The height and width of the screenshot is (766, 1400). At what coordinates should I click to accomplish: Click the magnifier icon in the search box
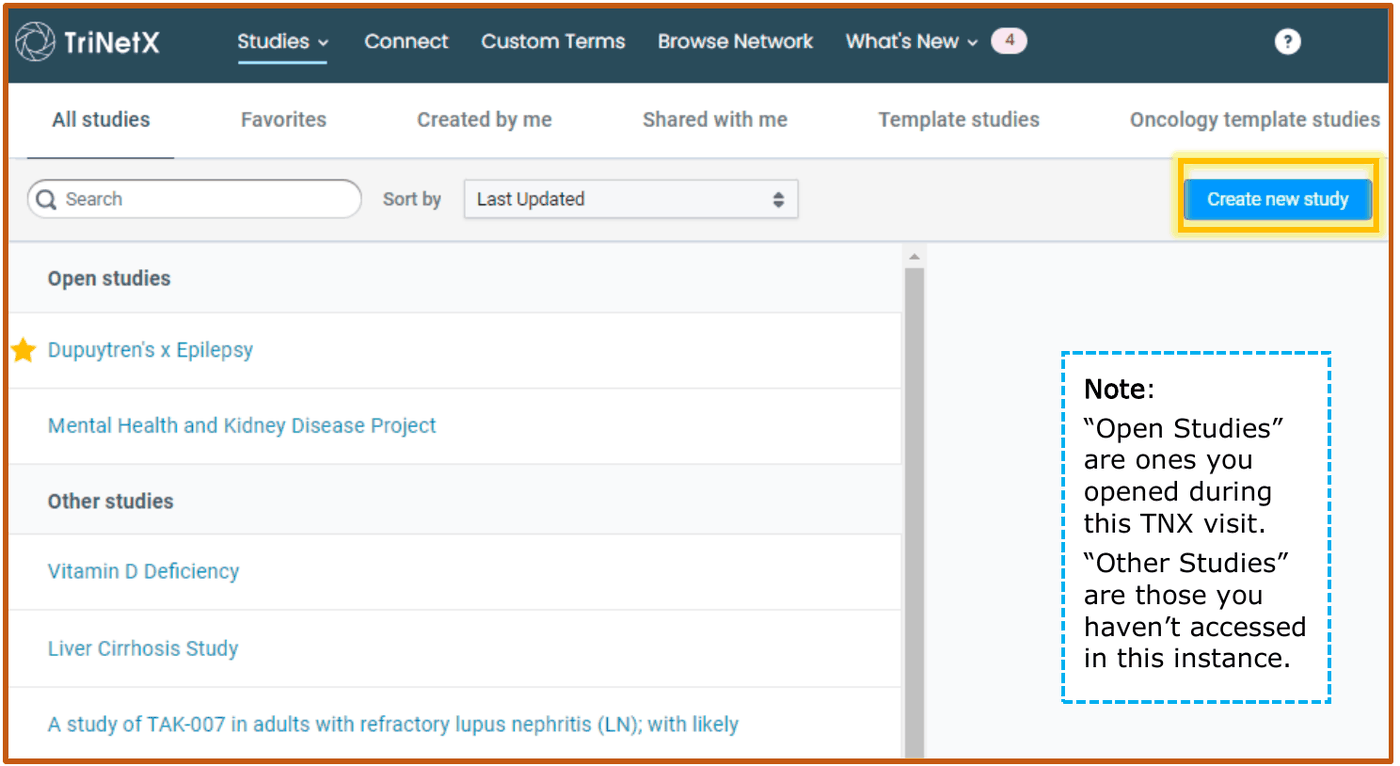tap(46, 199)
